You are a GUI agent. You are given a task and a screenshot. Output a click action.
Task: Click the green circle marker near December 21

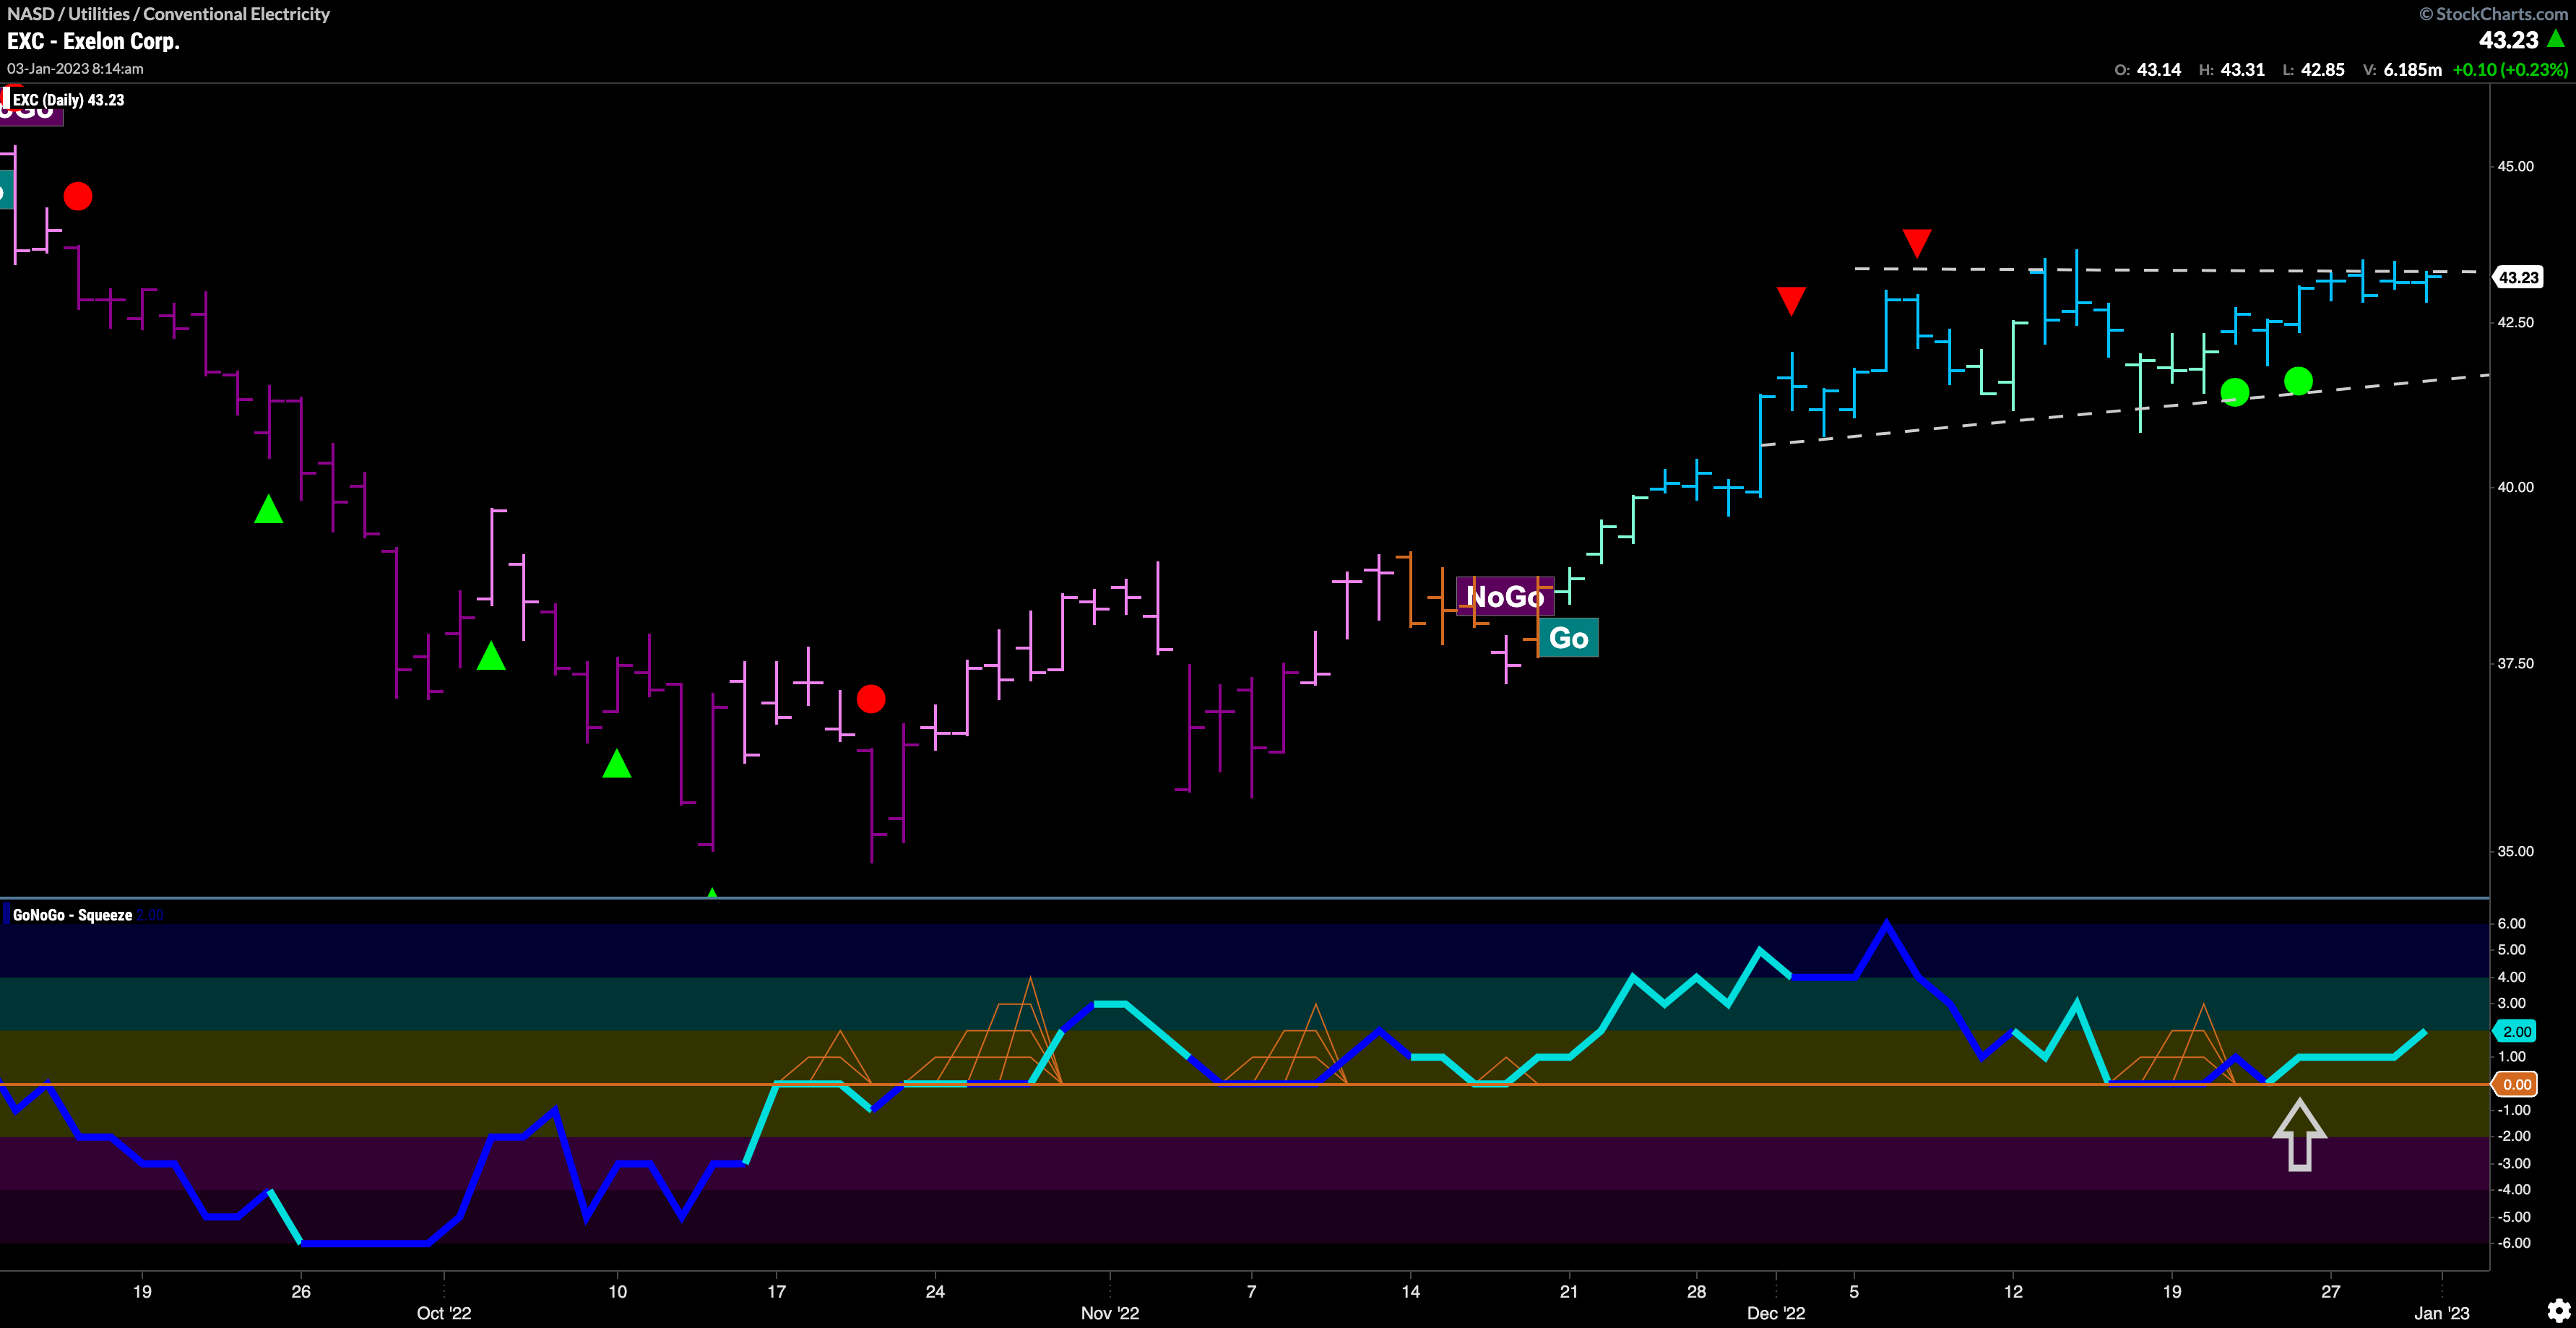click(2235, 392)
